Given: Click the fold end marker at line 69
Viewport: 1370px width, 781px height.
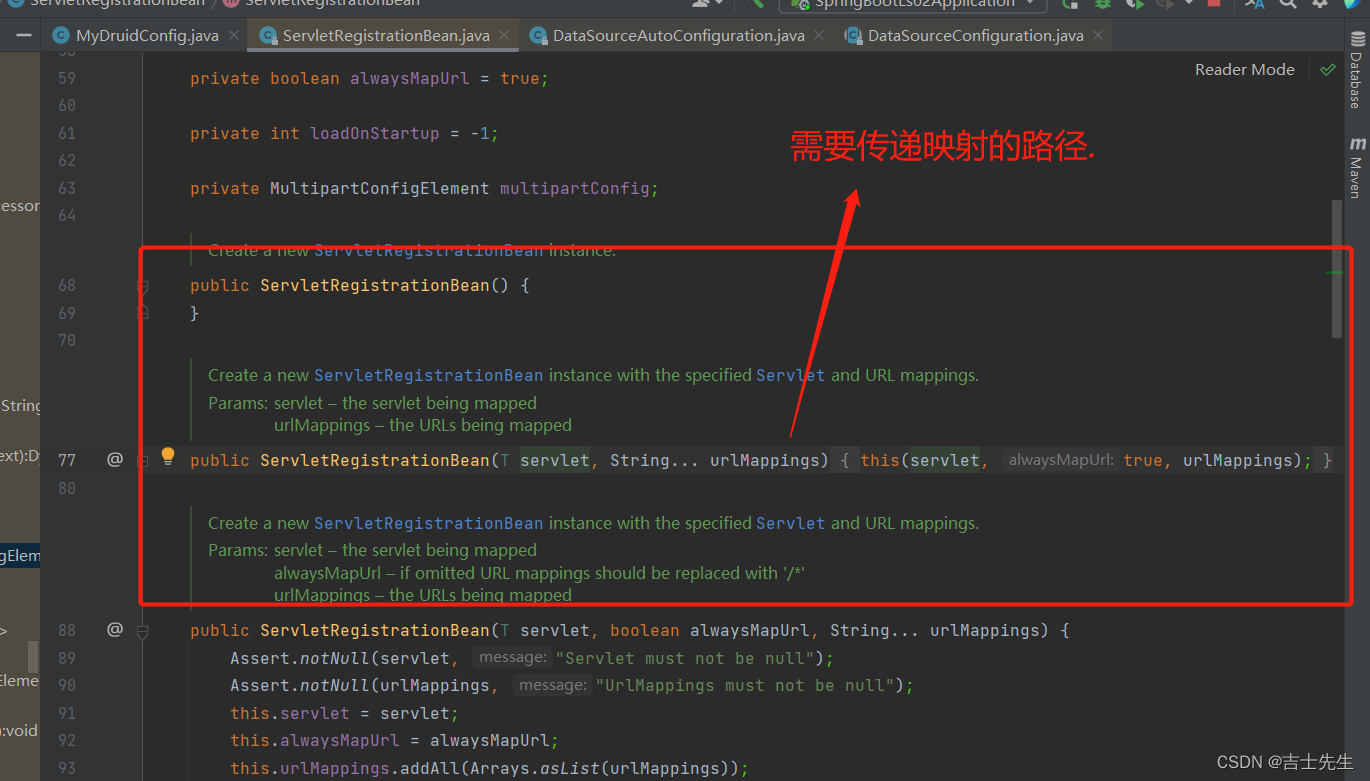Looking at the screenshot, I should (142, 313).
